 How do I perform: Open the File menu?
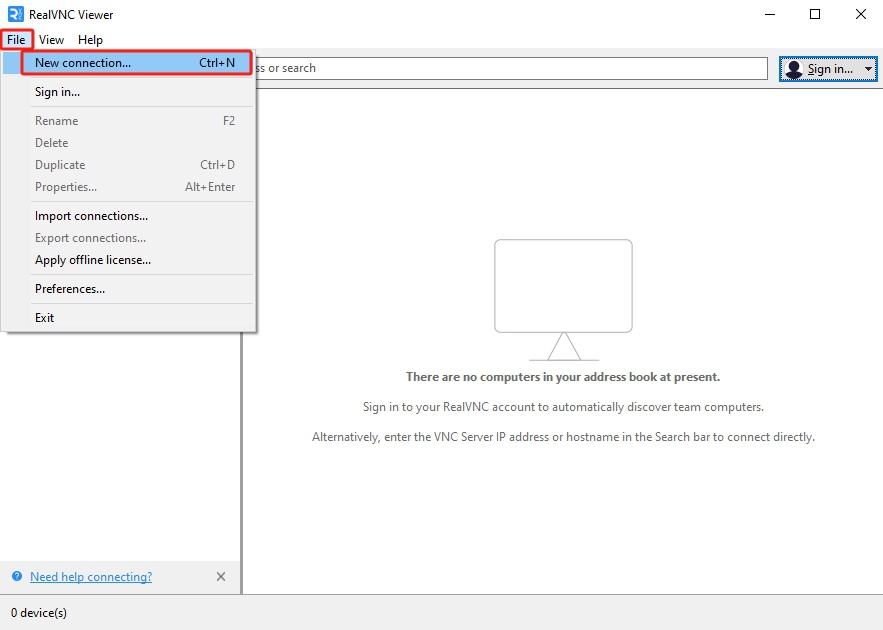pyautogui.click(x=16, y=40)
